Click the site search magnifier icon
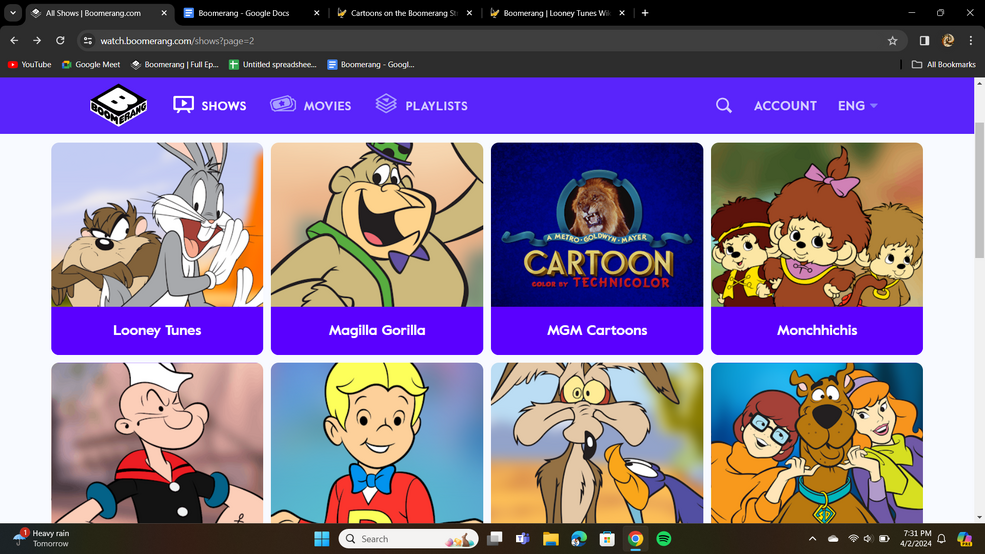The height and width of the screenshot is (554, 985). [x=724, y=106]
